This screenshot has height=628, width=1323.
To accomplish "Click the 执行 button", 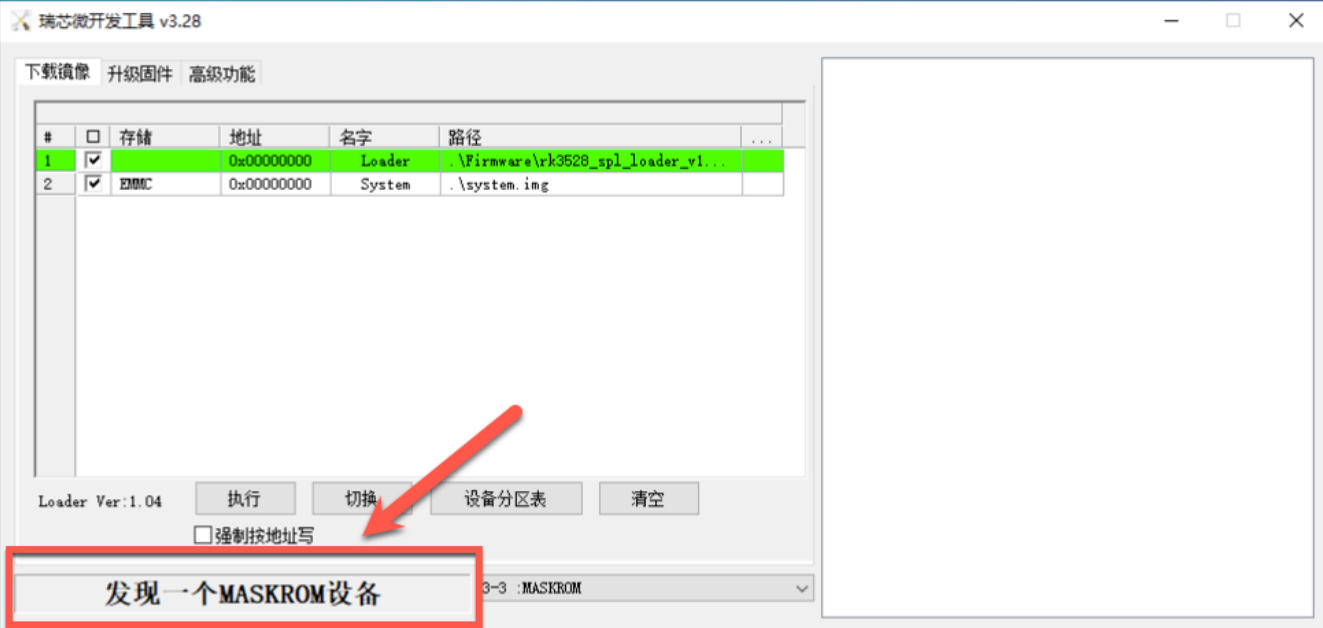I will pyautogui.click(x=245, y=499).
